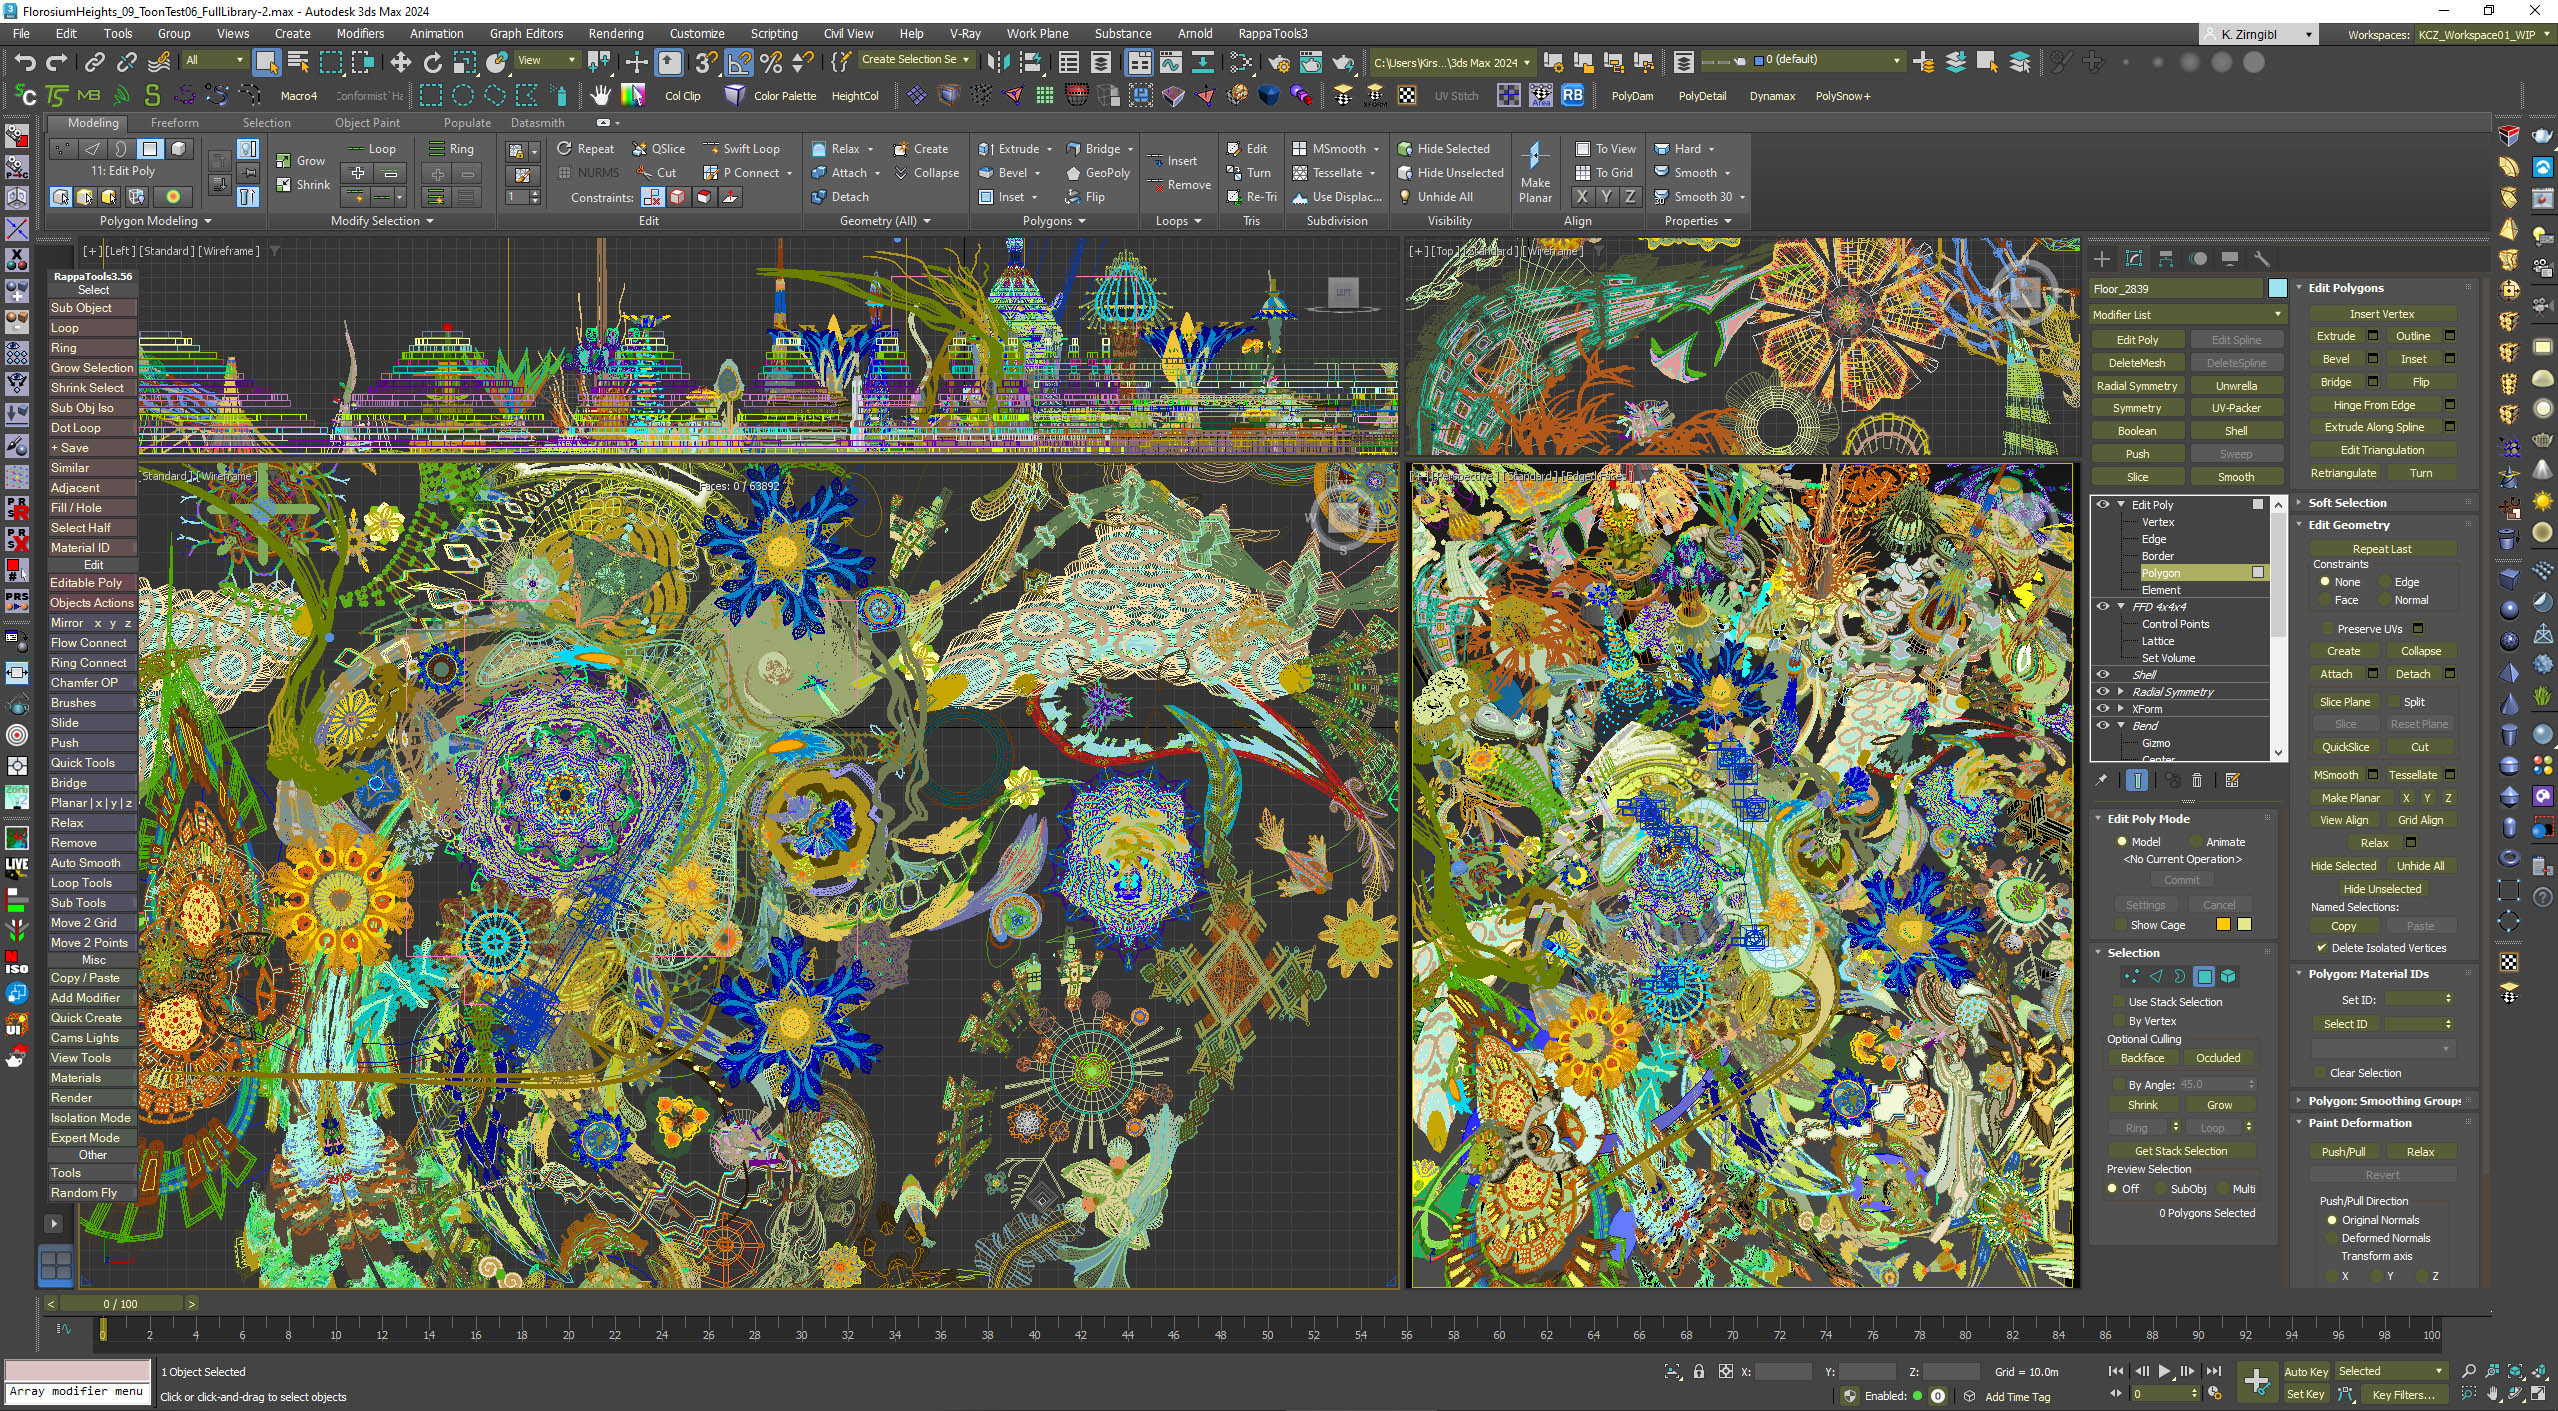Image resolution: width=2558 pixels, height=1411 pixels.
Task: Click the Insert Vertex button
Action: point(2382,314)
